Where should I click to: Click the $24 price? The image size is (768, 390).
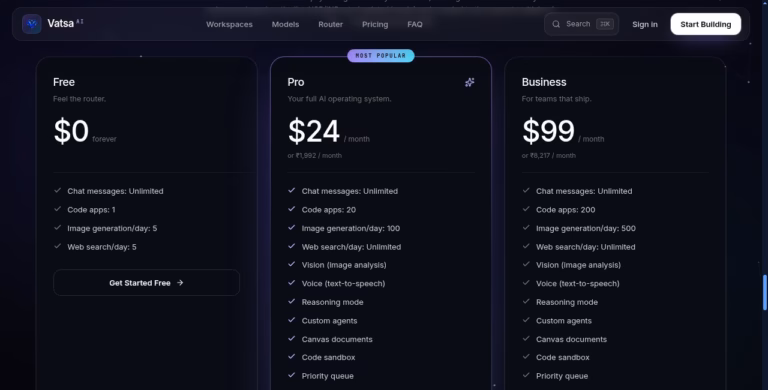pos(313,131)
